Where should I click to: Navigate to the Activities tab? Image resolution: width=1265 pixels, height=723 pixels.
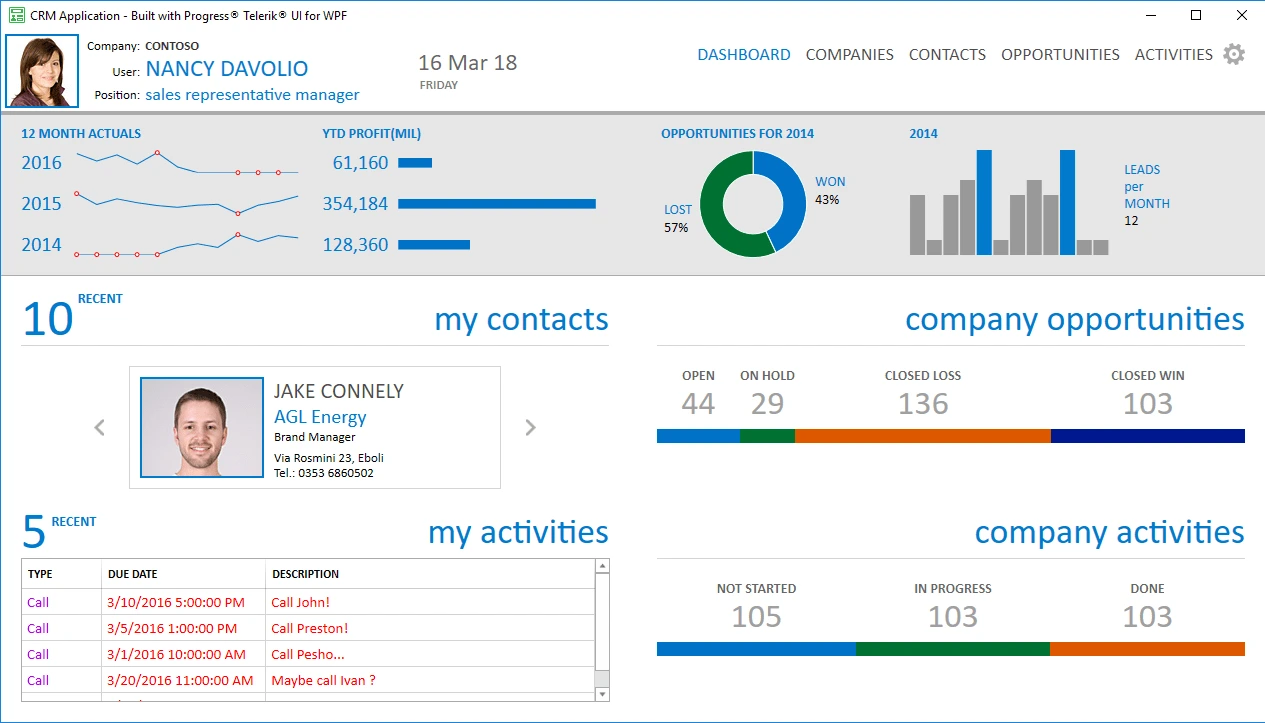[1173, 55]
